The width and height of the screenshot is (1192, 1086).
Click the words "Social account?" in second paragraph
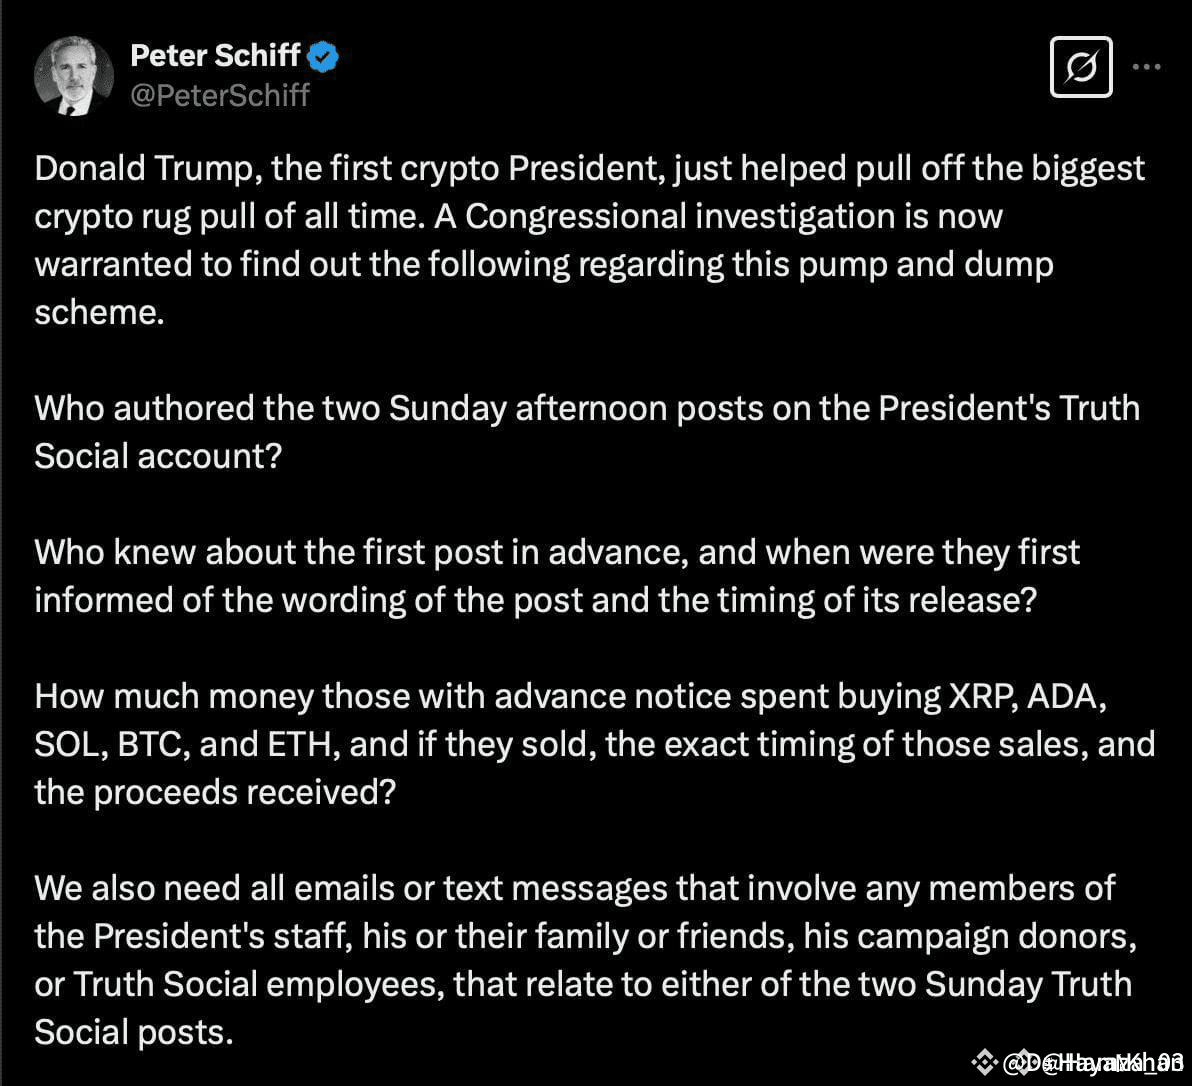[158, 456]
